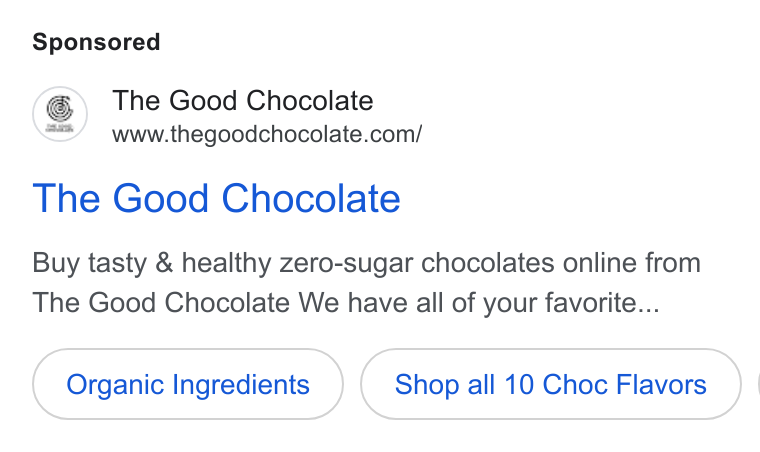Click the word Flavors in the second chip
This screenshot has width=760, height=452.
tap(662, 385)
